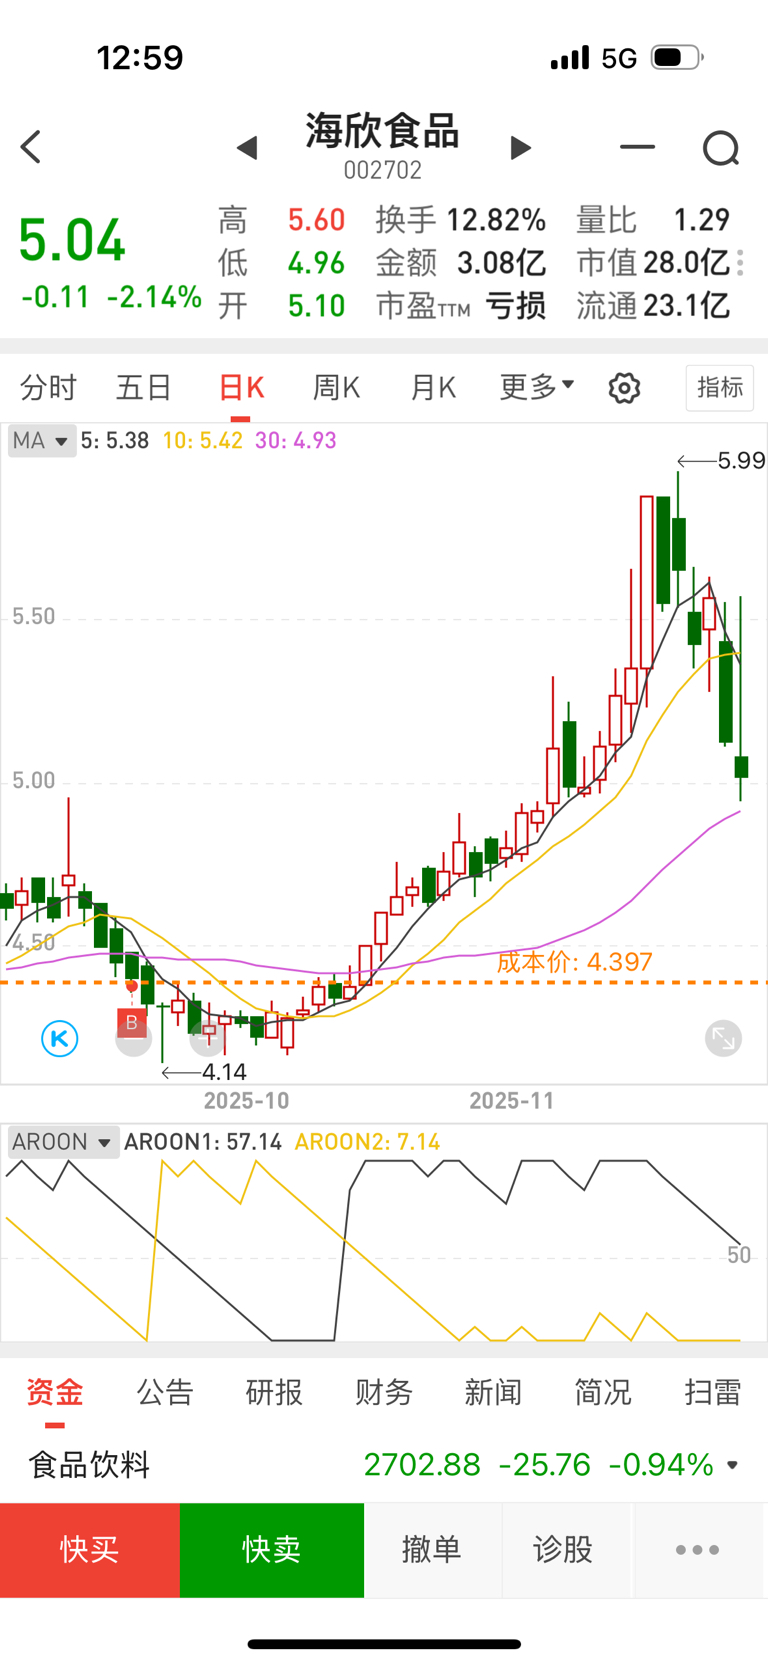Tap the 诊股 stock diagnosis button
Image resolution: width=769 pixels, height=1665 pixels.
click(563, 1550)
